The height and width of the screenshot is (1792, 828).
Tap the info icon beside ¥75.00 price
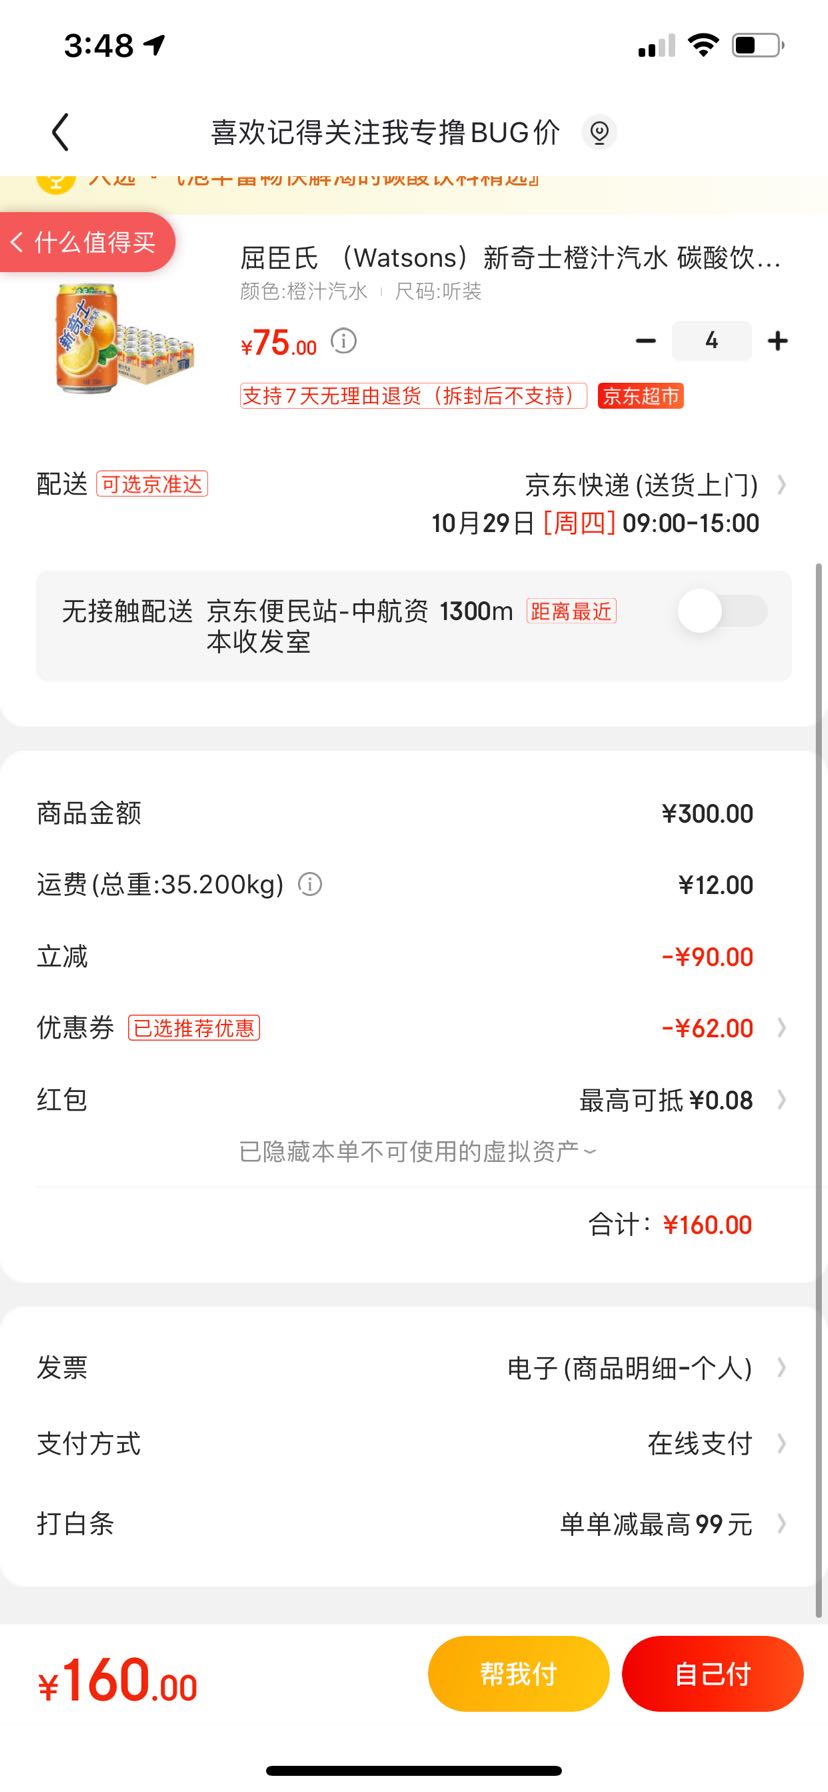344,341
